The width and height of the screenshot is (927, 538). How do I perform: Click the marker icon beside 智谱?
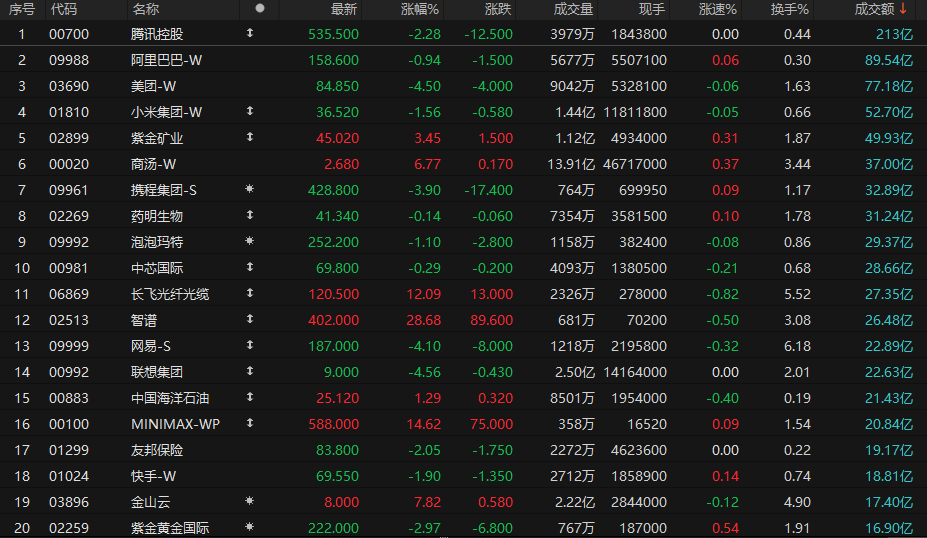pos(250,319)
